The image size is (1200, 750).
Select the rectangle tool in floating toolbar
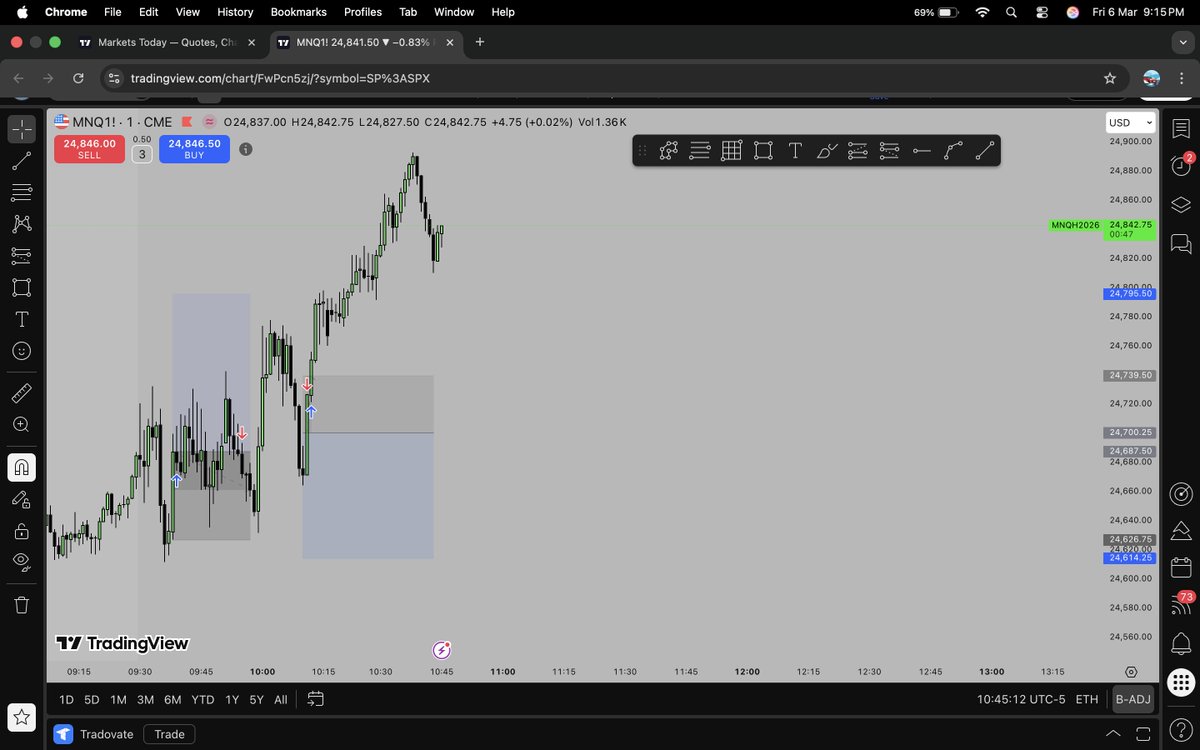tap(763, 150)
